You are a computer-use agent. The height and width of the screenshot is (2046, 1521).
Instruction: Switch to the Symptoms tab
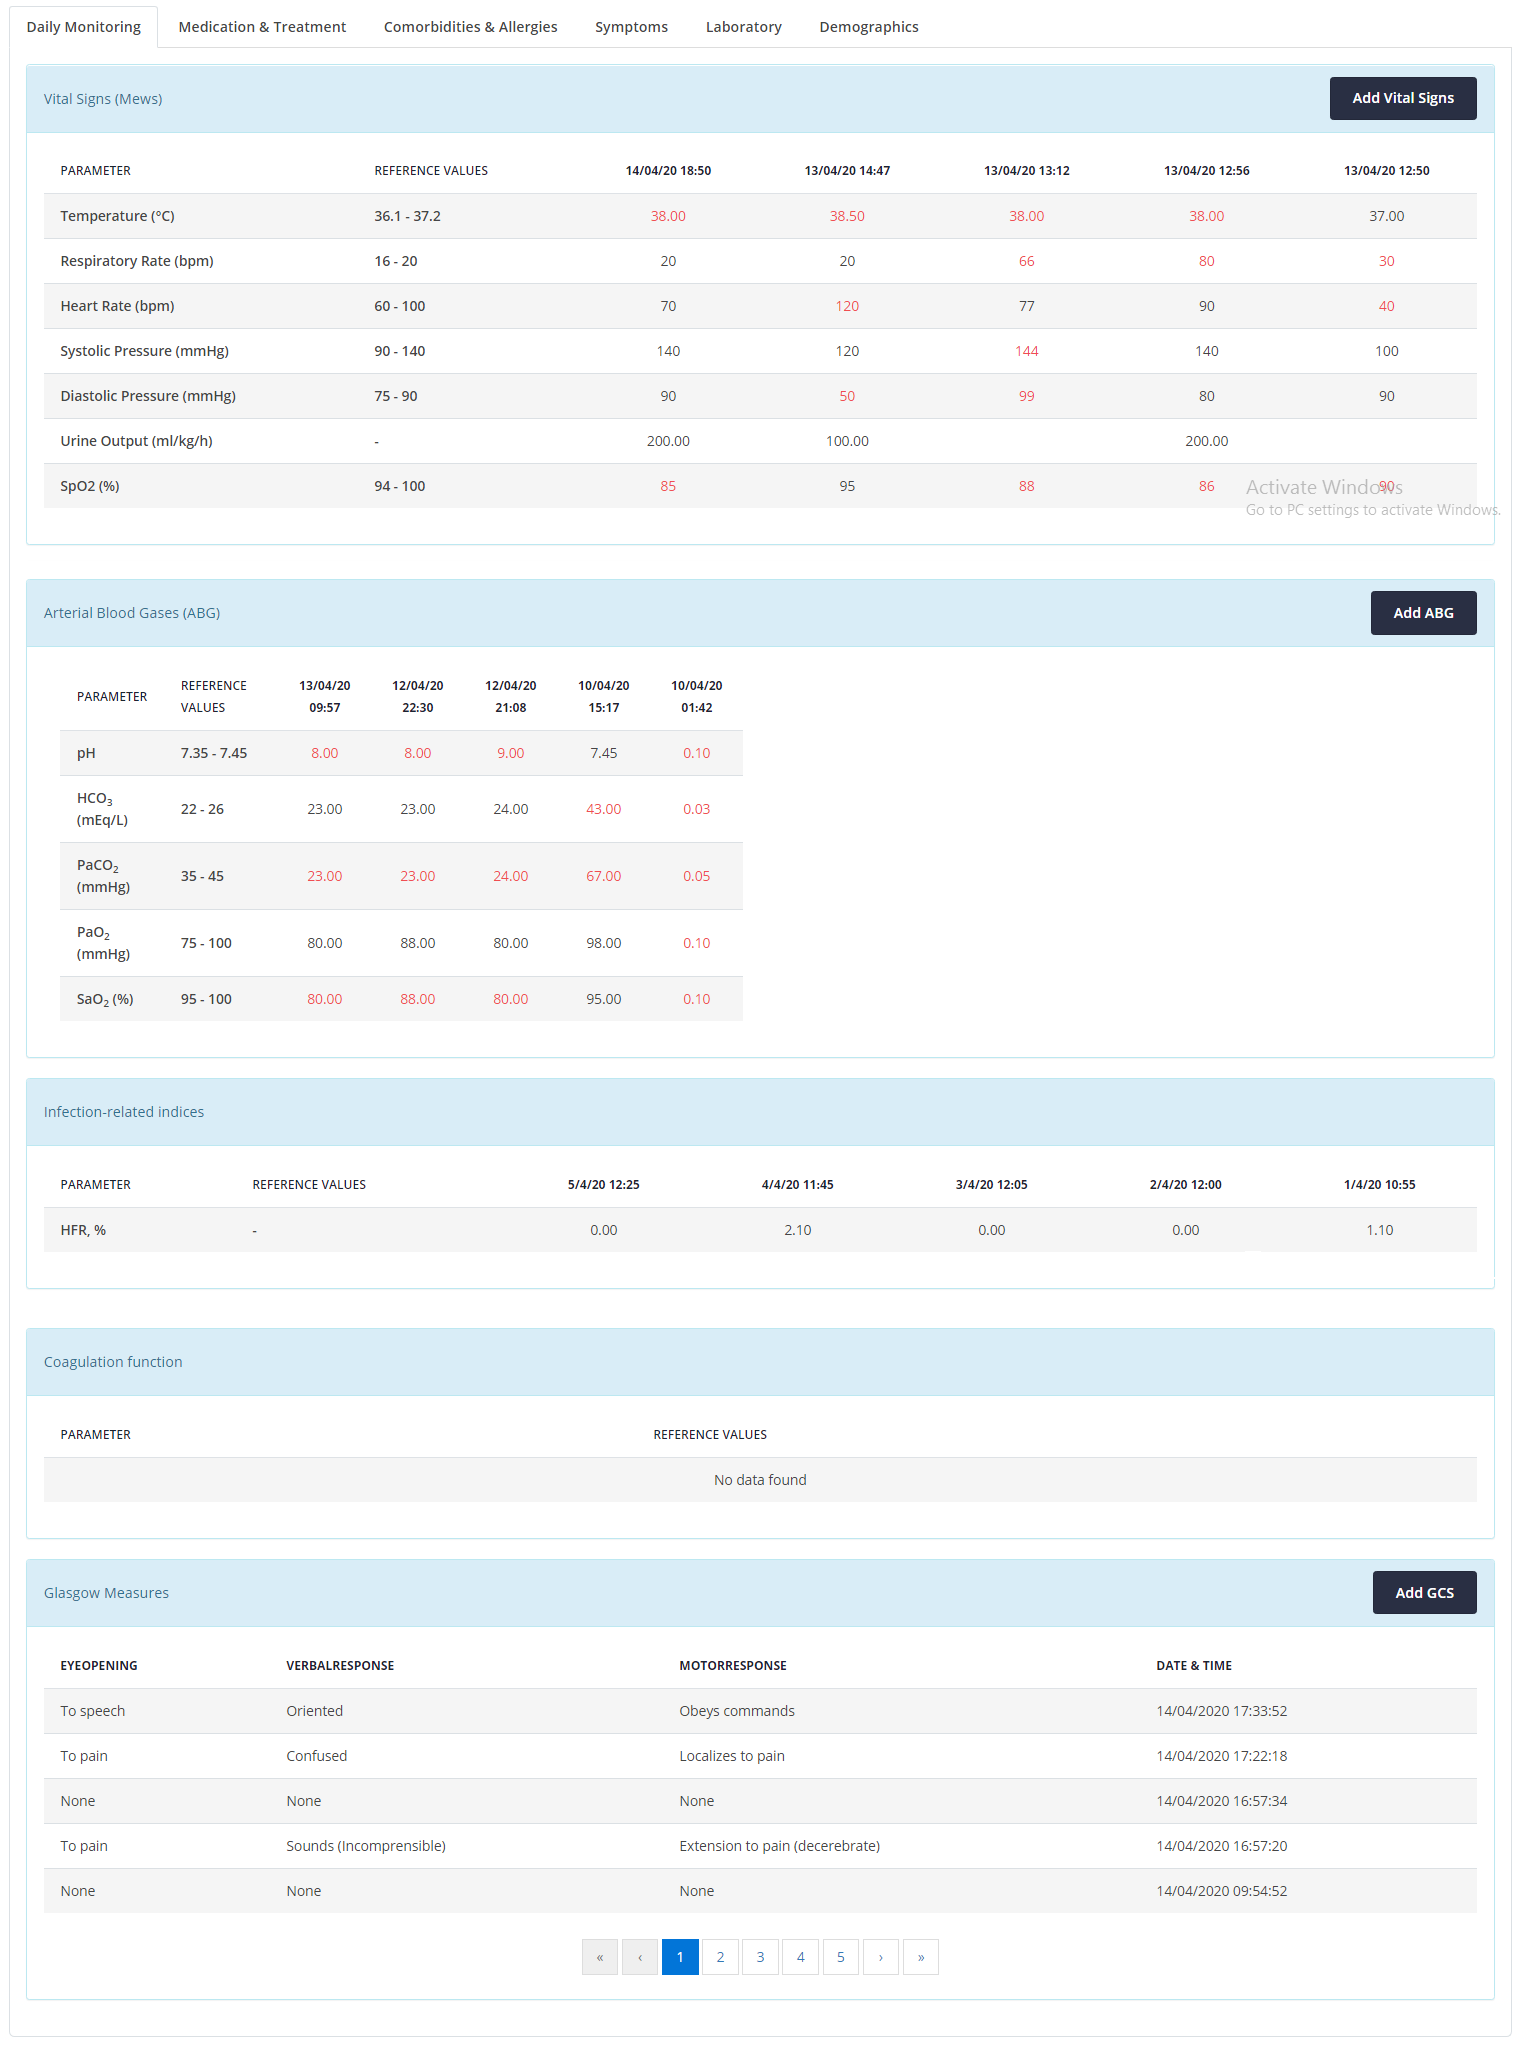coord(631,27)
